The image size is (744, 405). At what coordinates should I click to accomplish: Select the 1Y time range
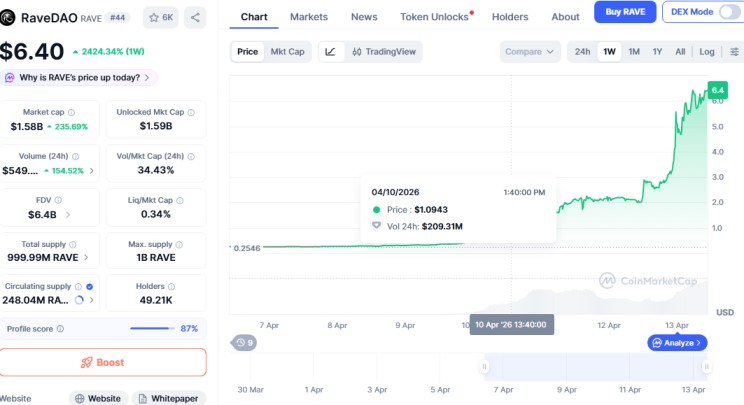click(x=657, y=52)
